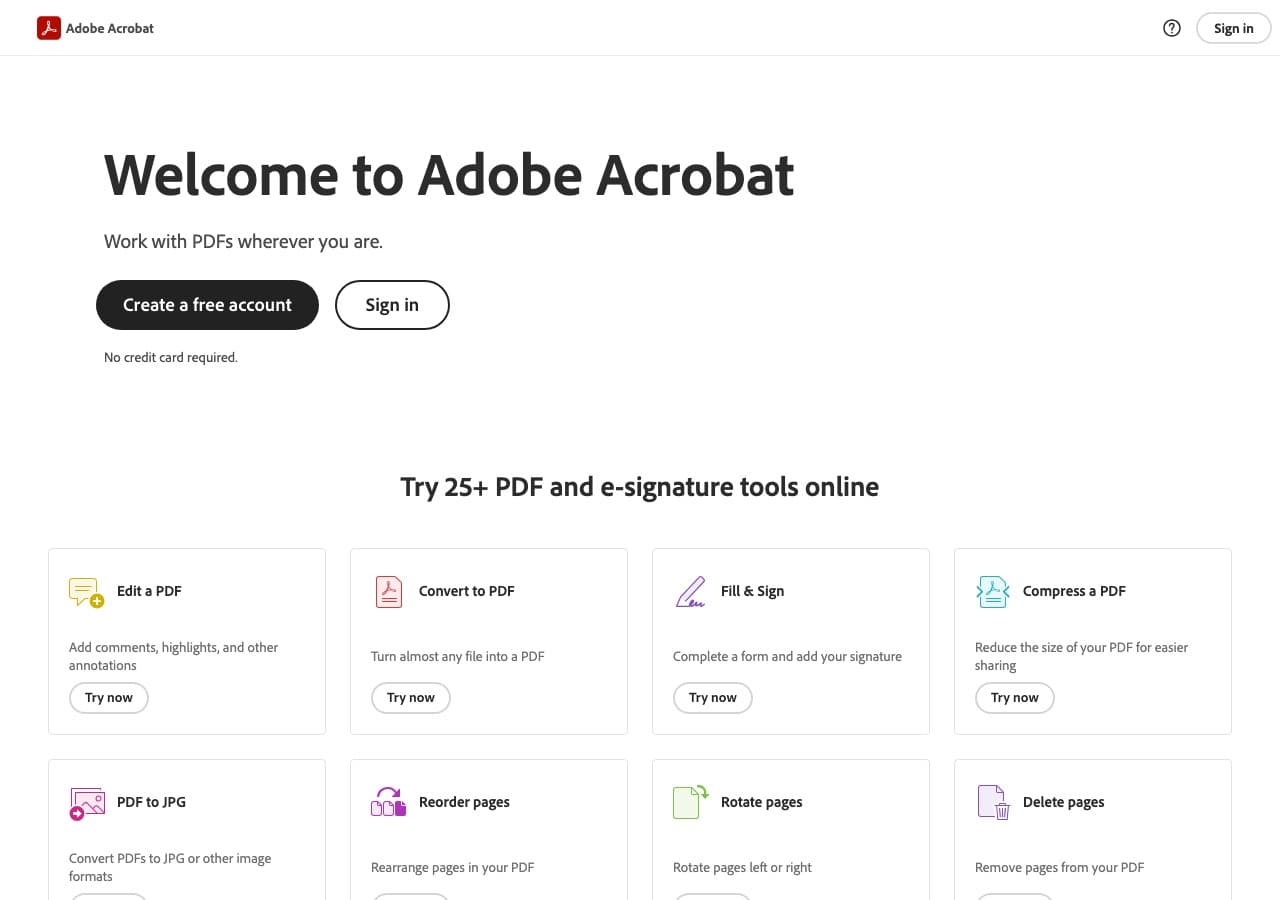
Task: Select the Delete pages trash icon
Action: [x=991, y=802]
